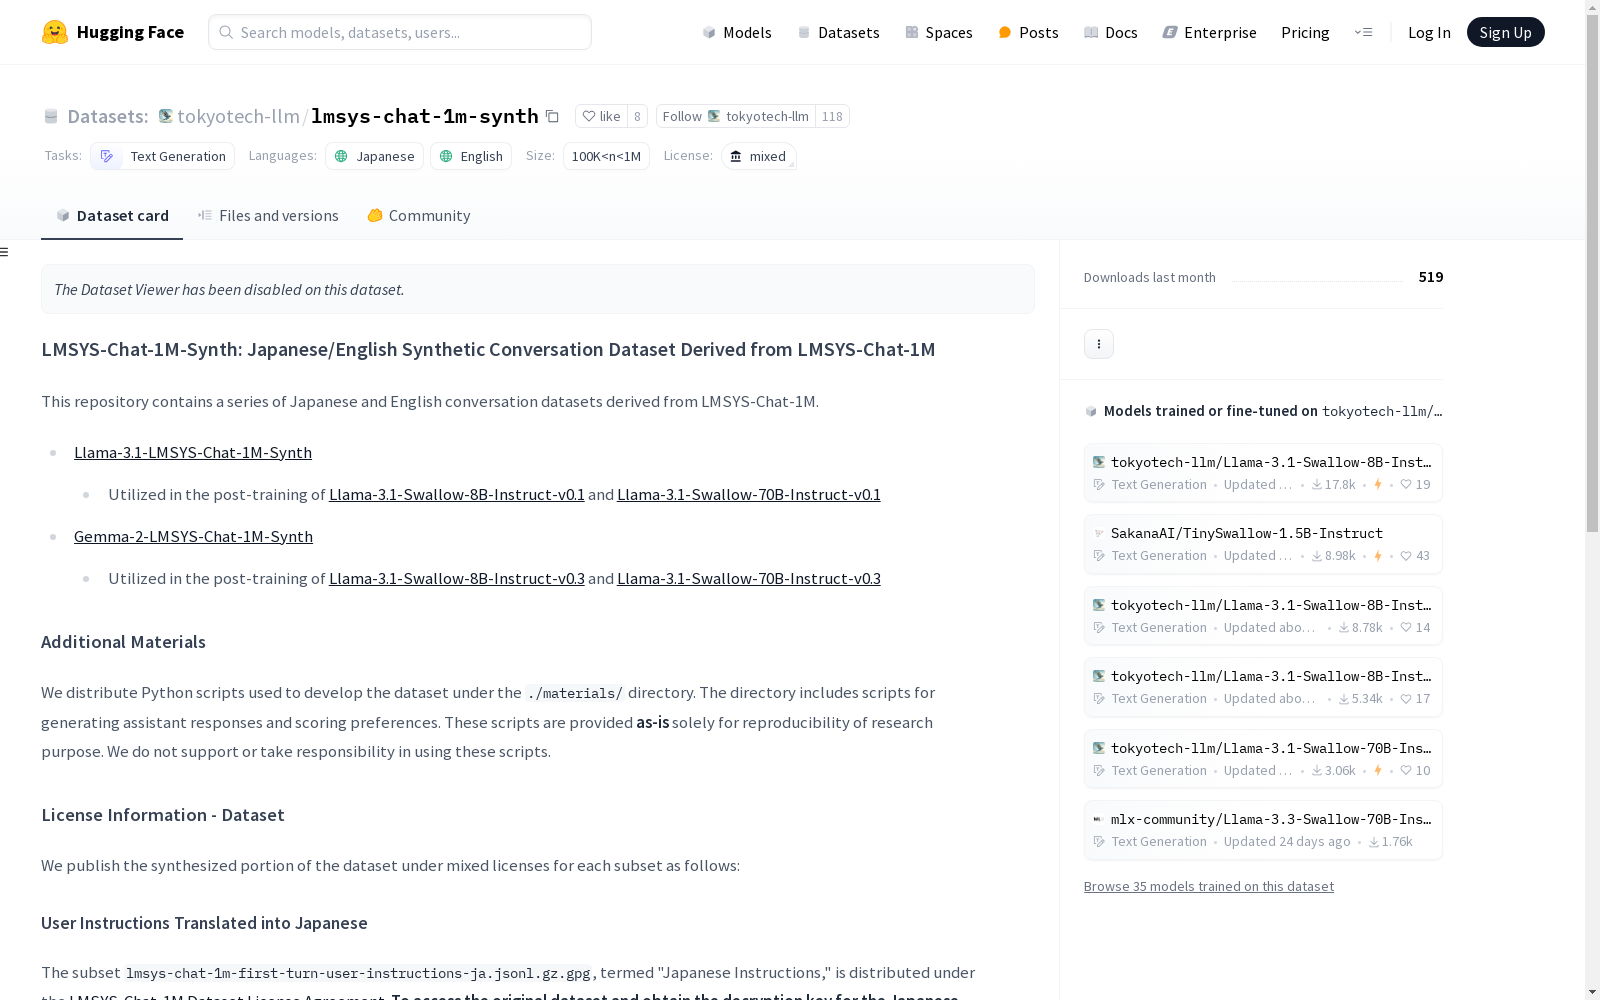
Task: Click the Log In link
Action: click(x=1429, y=32)
